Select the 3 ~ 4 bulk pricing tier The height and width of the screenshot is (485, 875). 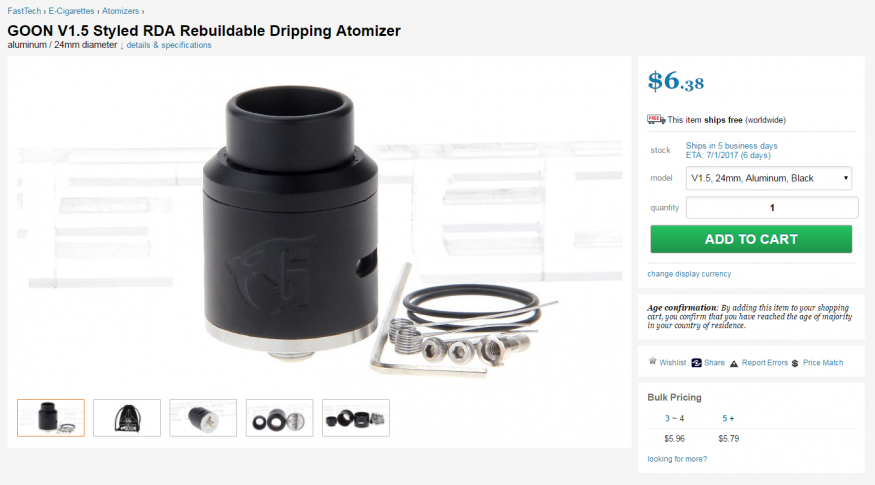[x=674, y=419]
